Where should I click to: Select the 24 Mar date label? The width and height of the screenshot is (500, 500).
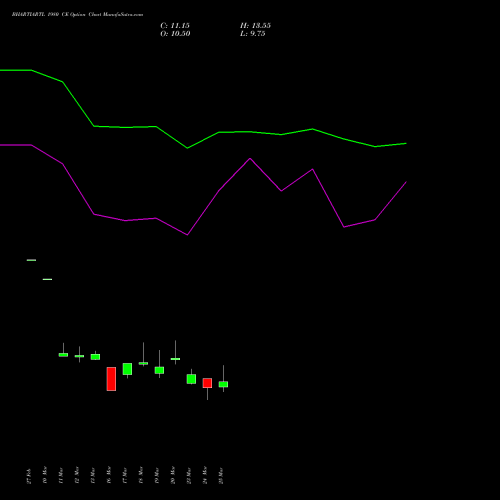pos(205,475)
